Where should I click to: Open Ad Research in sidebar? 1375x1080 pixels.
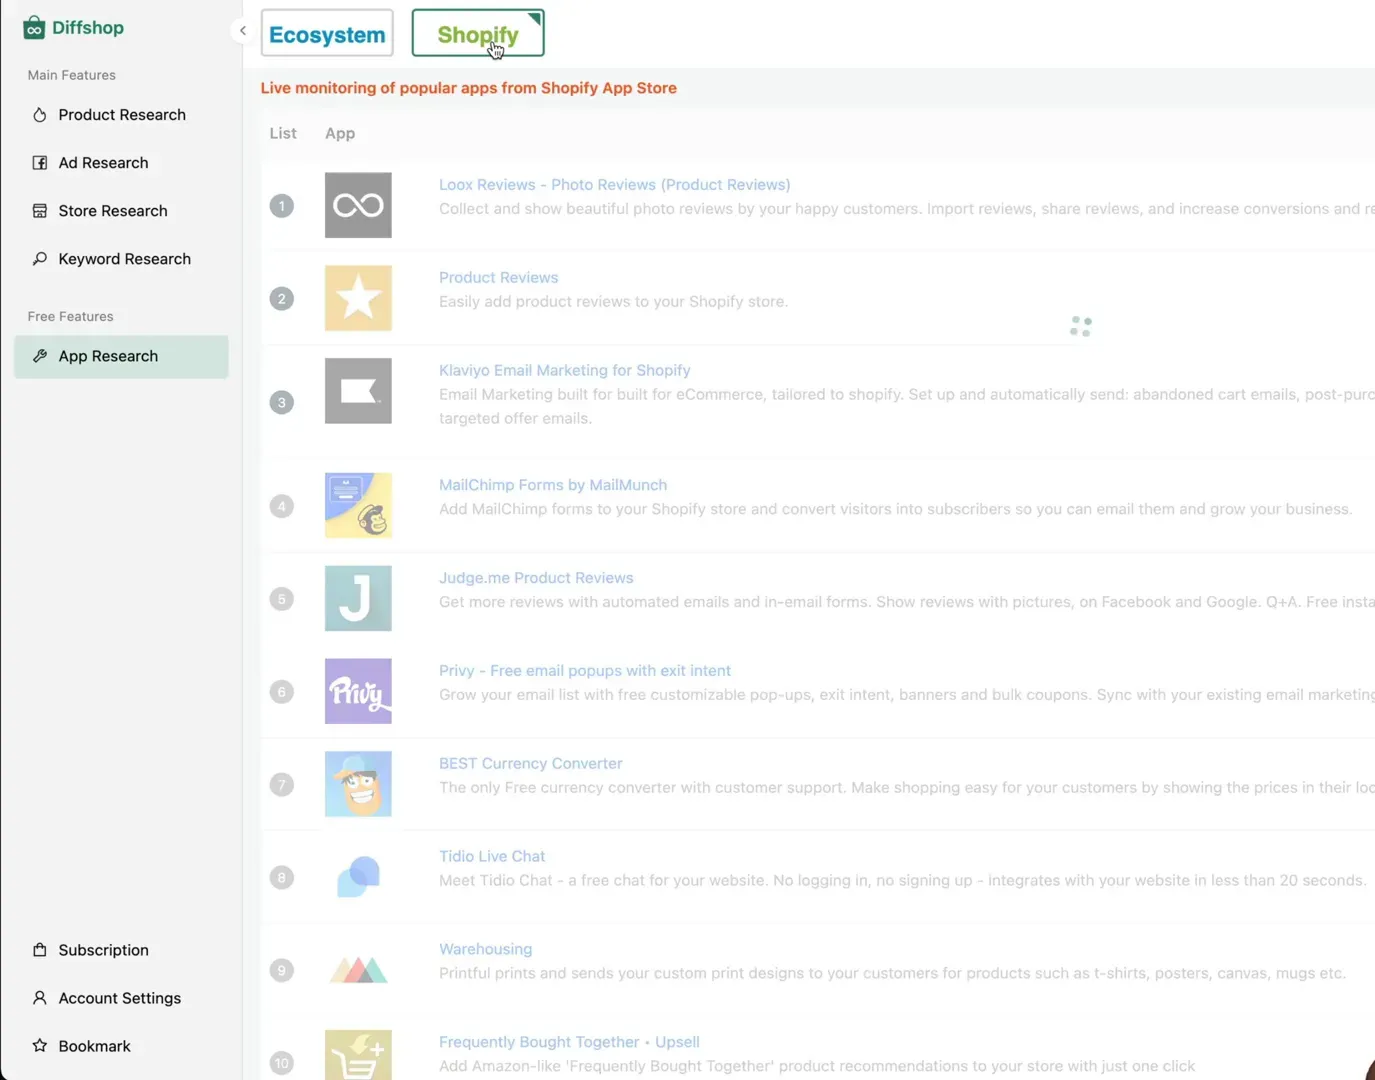121,163
